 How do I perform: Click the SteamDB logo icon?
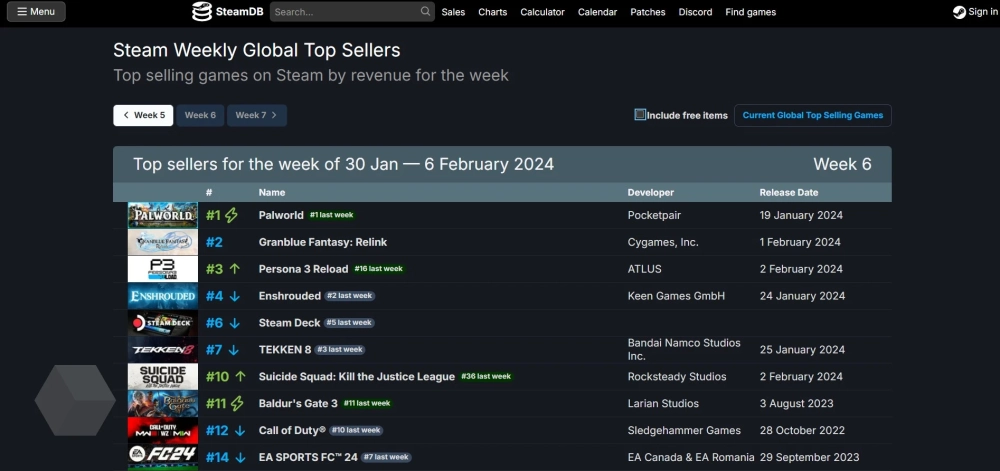tap(203, 12)
